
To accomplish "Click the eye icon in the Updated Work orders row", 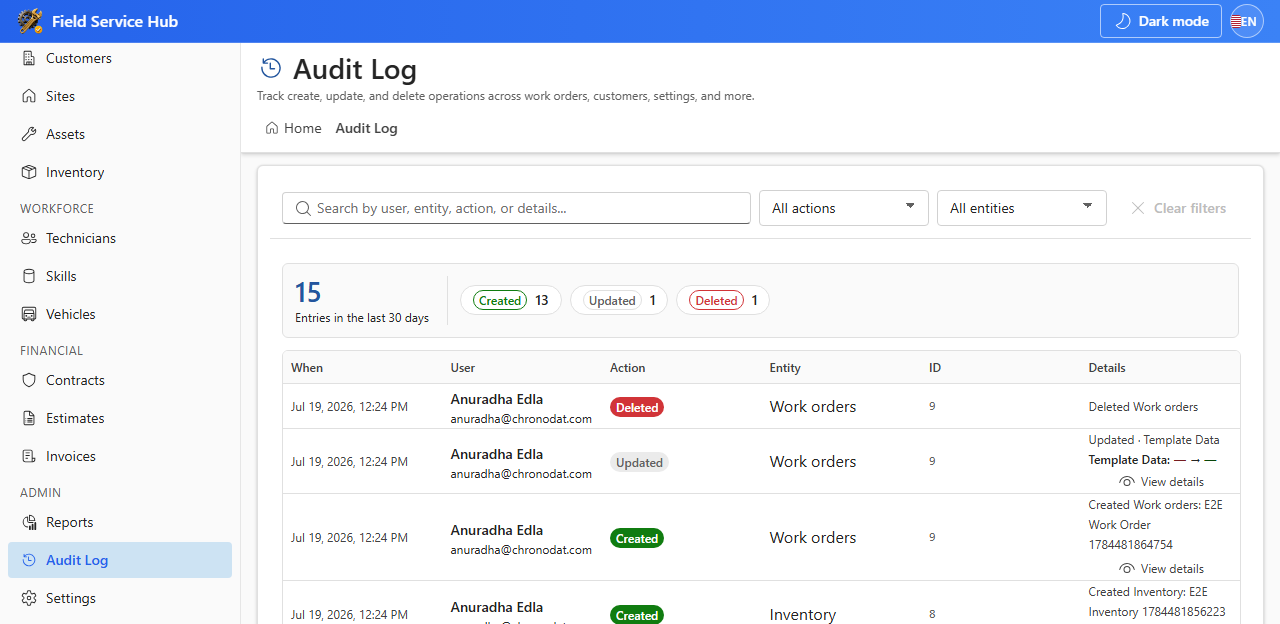I will click(1127, 482).
